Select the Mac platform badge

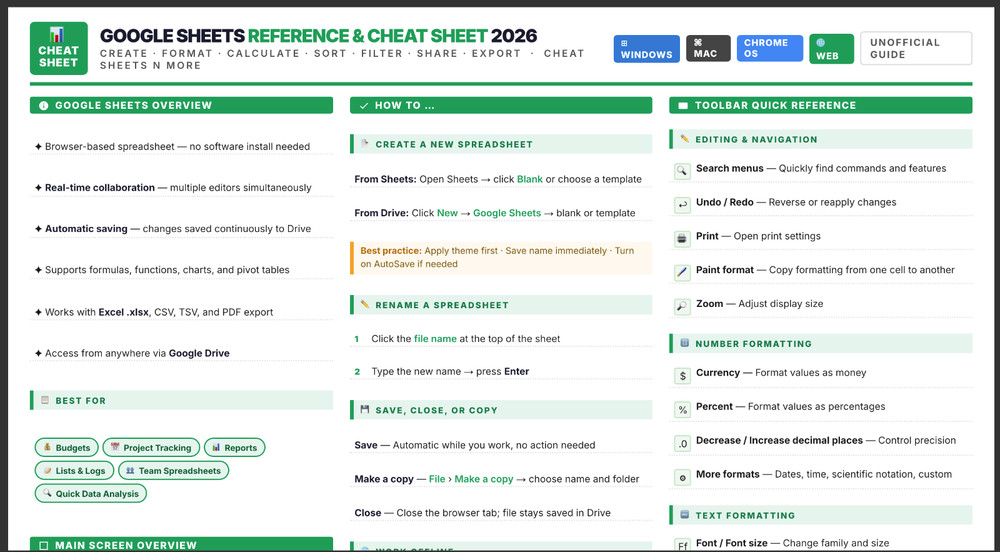pyautogui.click(x=708, y=48)
